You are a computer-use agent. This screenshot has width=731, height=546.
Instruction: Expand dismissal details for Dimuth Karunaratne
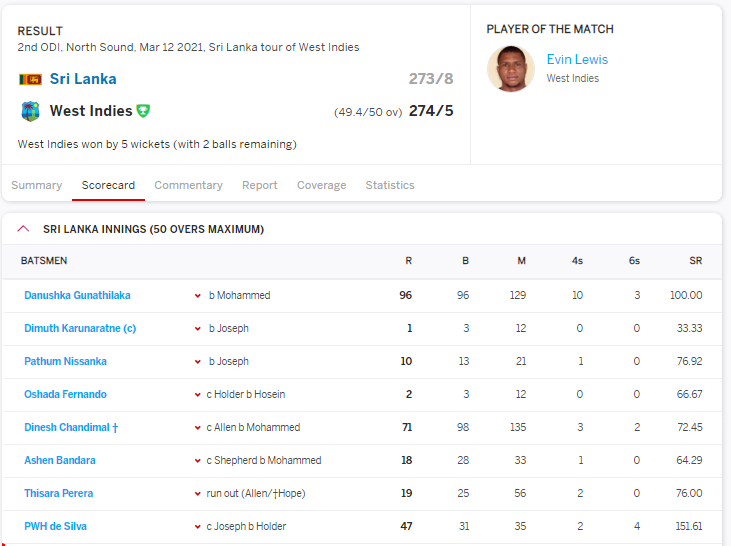click(x=198, y=329)
